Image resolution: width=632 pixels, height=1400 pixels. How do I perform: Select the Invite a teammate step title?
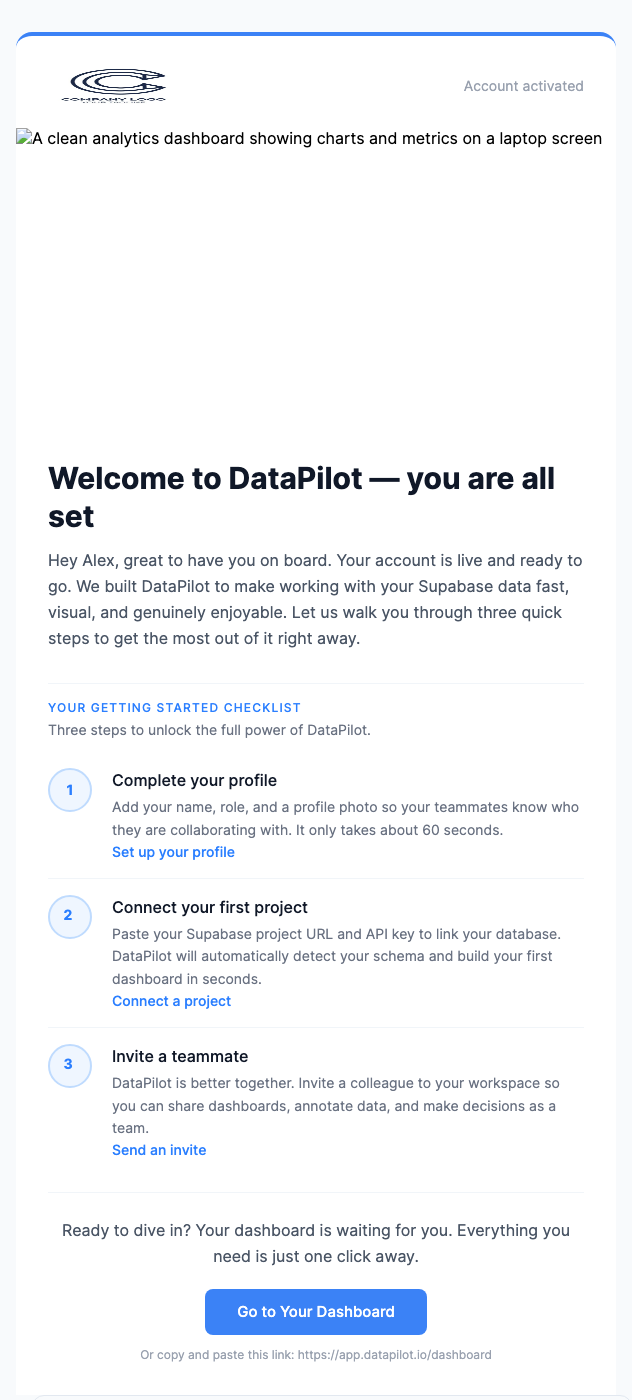[x=180, y=1056]
